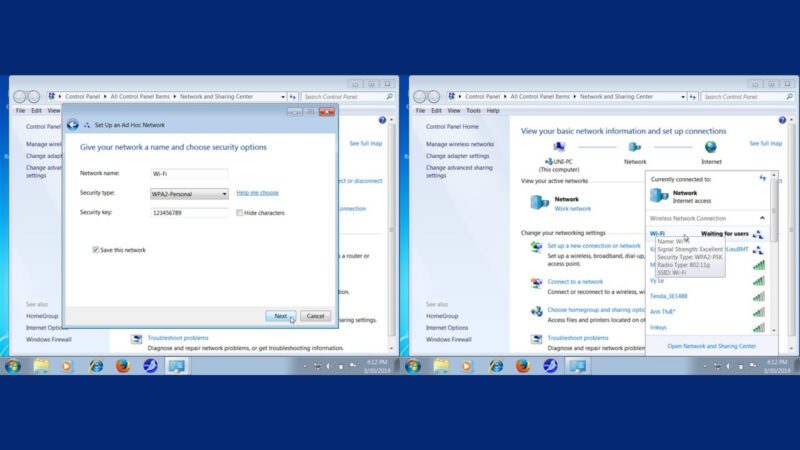The width and height of the screenshot is (800, 450).
Task: Select the linksys wireless network
Action: 659,327
